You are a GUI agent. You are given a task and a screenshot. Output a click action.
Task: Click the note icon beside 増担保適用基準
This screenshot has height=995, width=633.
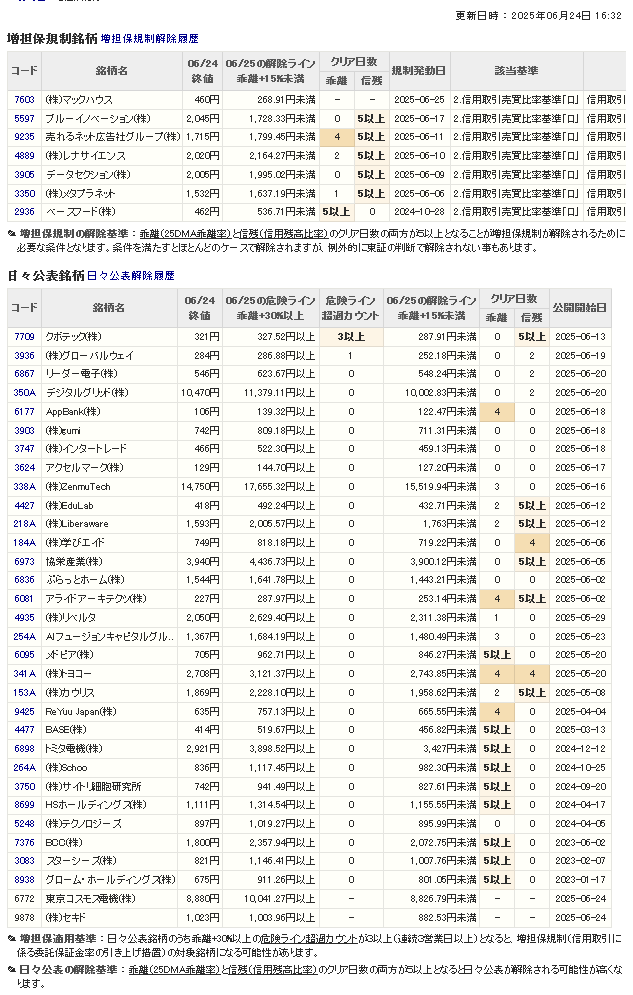pos(11,938)
